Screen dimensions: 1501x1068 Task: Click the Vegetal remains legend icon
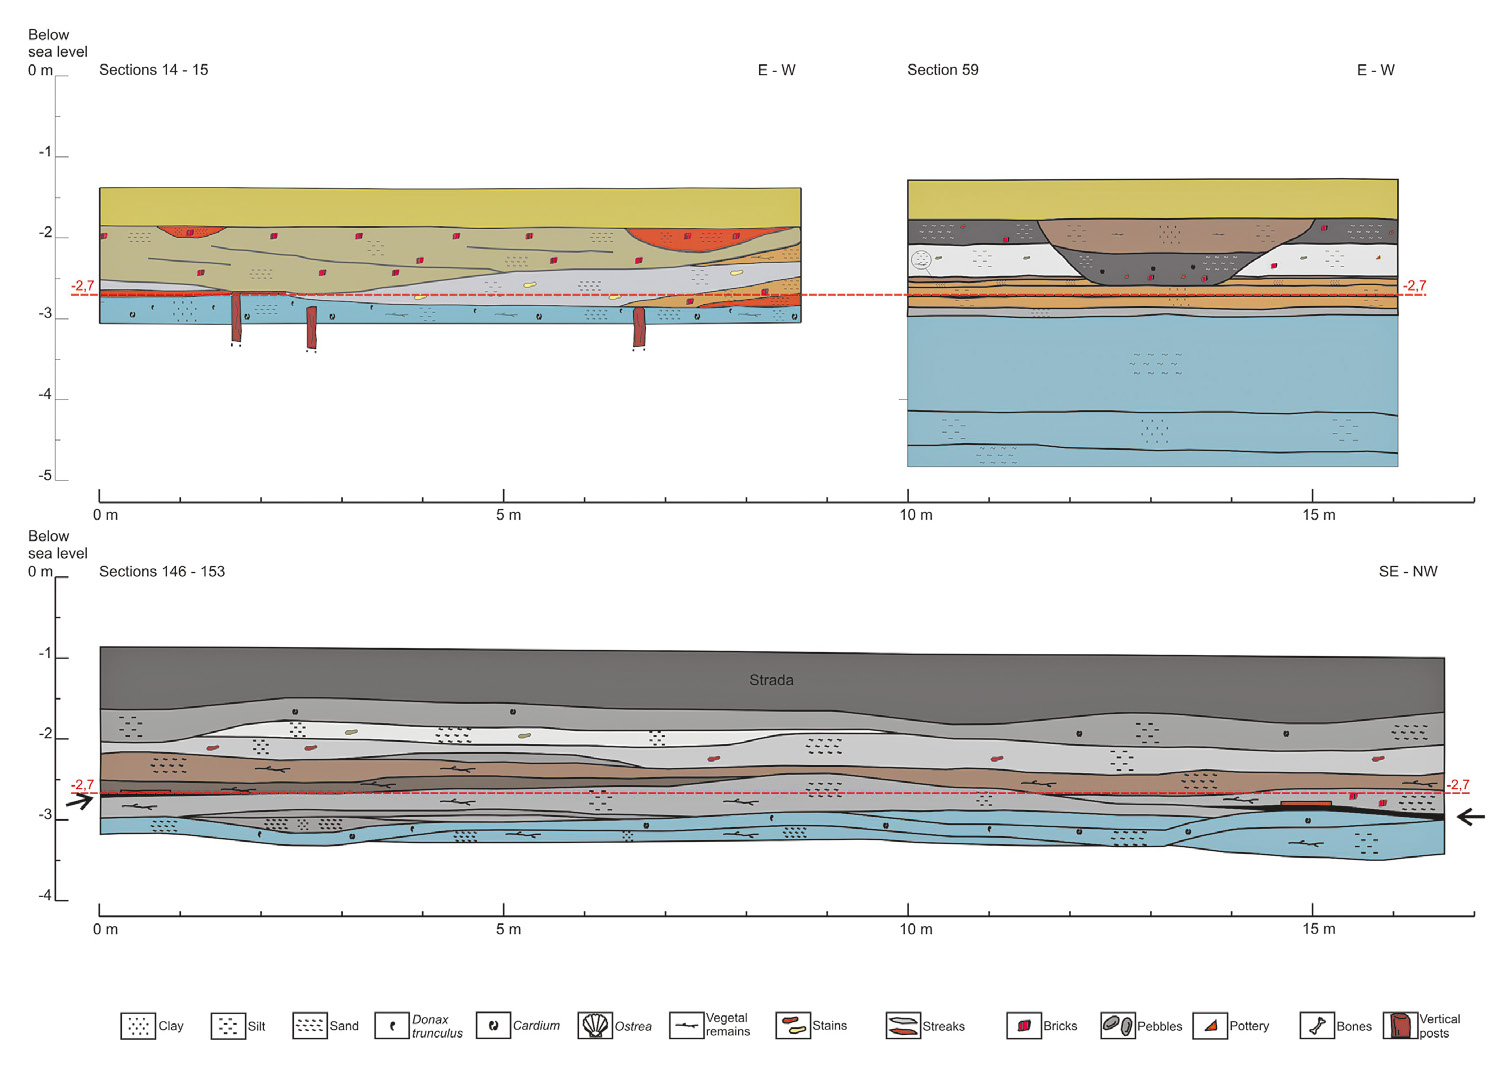686,1025
